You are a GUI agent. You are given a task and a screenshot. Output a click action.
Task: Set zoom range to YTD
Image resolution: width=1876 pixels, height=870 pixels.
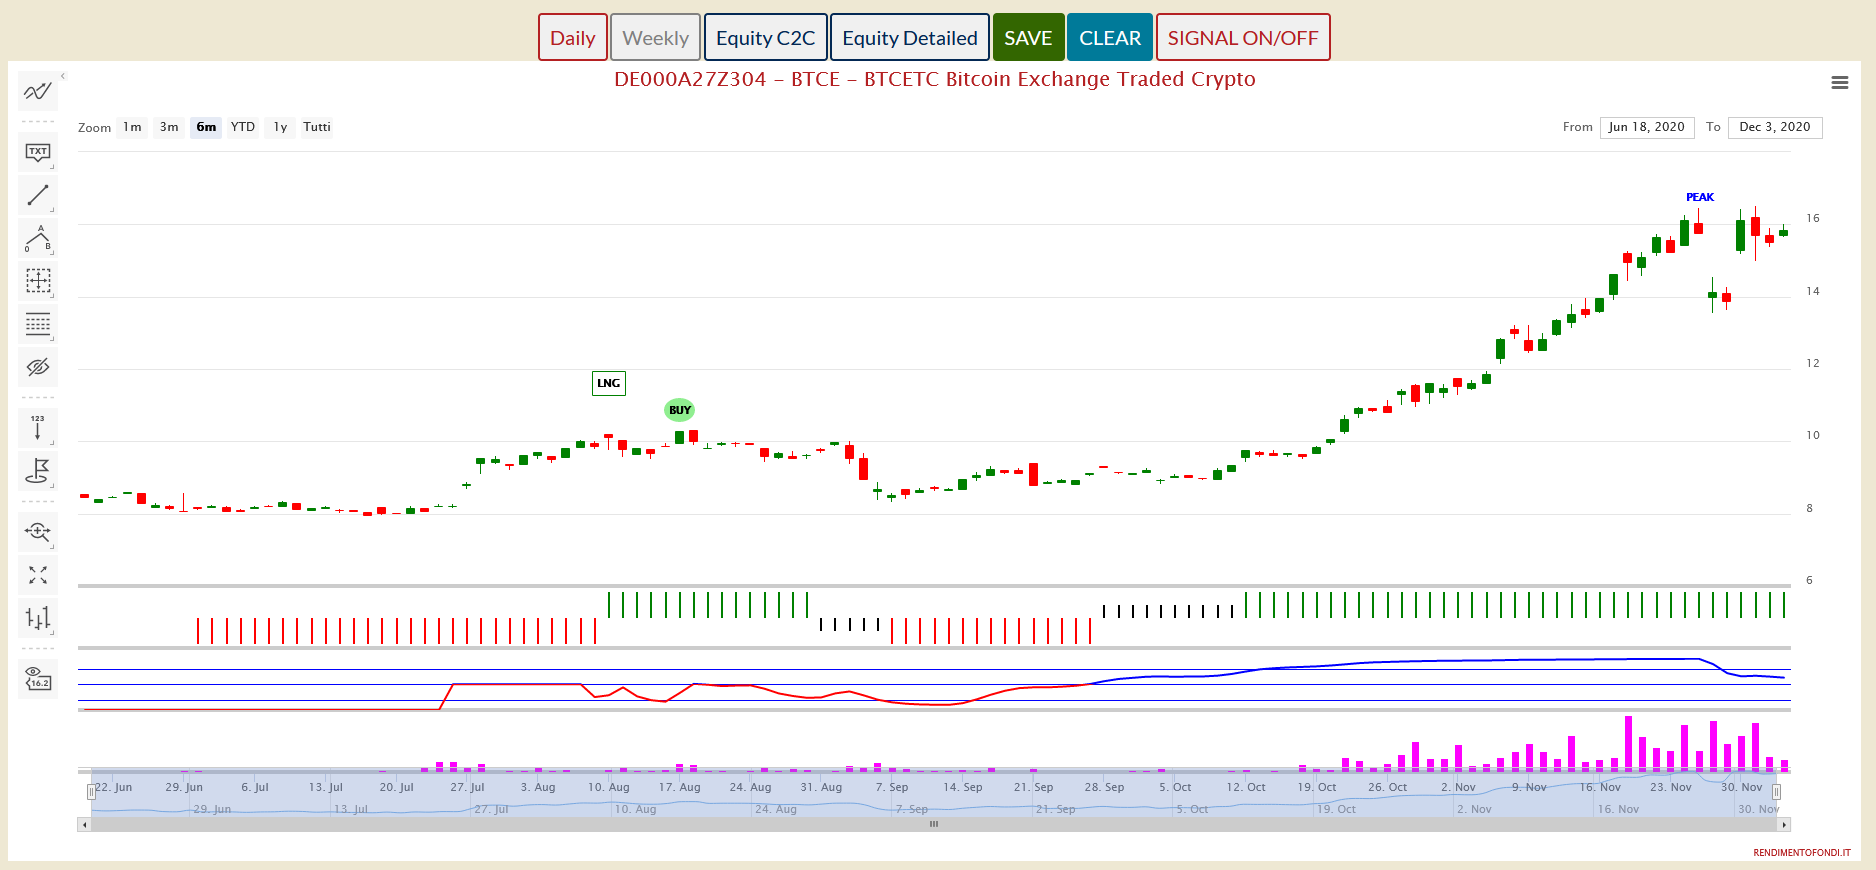point(243,127)
